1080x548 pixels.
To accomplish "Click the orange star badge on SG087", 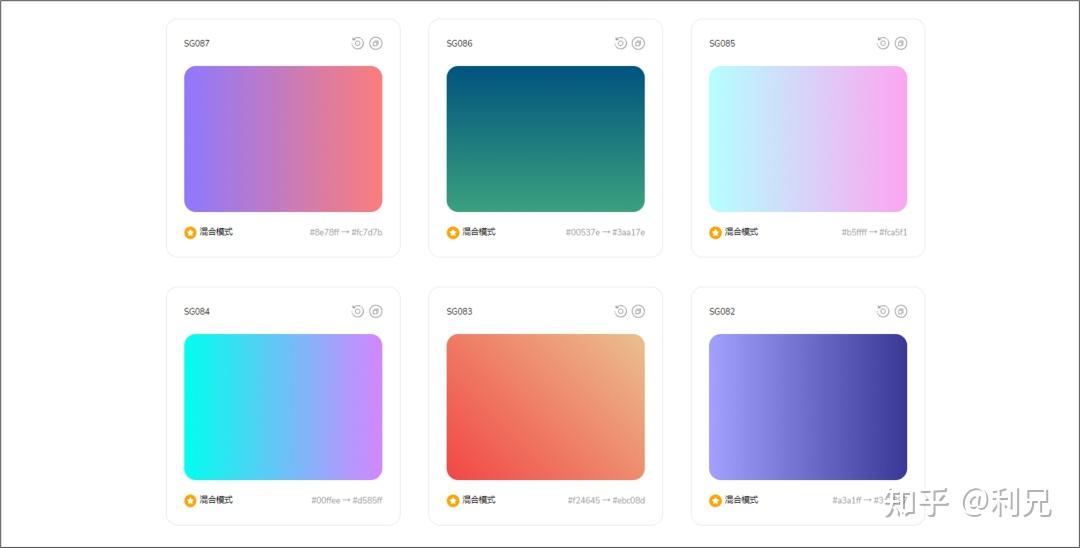I will (190, 232).
